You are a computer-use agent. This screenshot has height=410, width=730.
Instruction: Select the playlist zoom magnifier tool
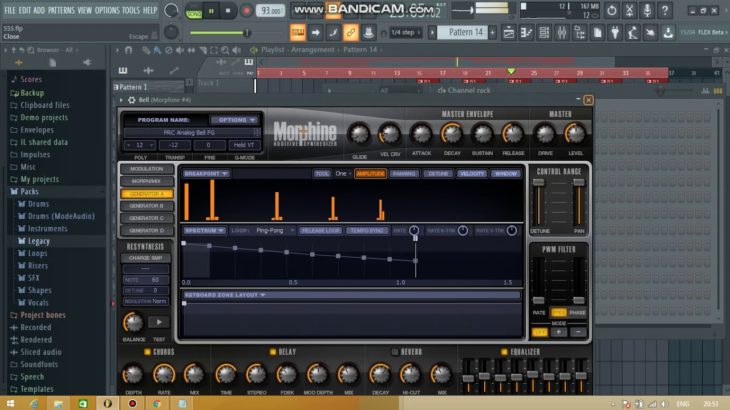pos(225,50)
